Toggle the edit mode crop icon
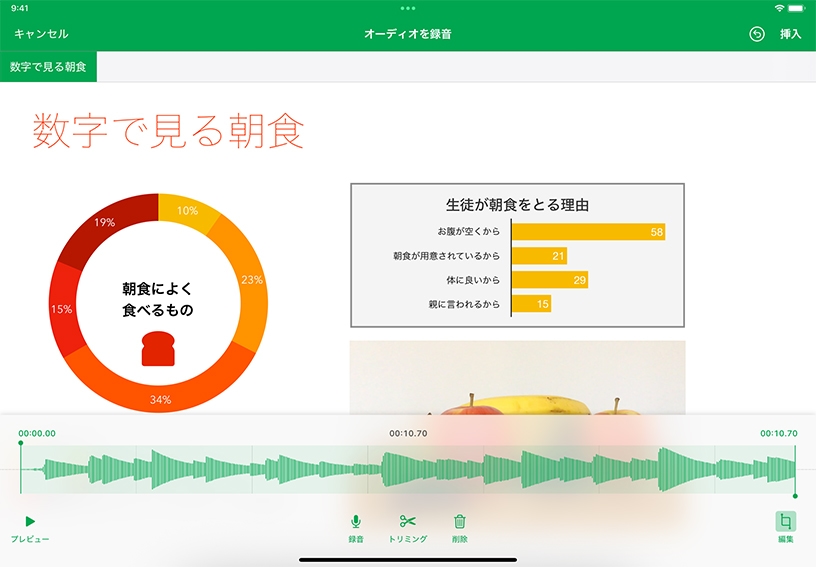This screenshot has width=816, height=567. pyautogui.click(x=786, y=522)
